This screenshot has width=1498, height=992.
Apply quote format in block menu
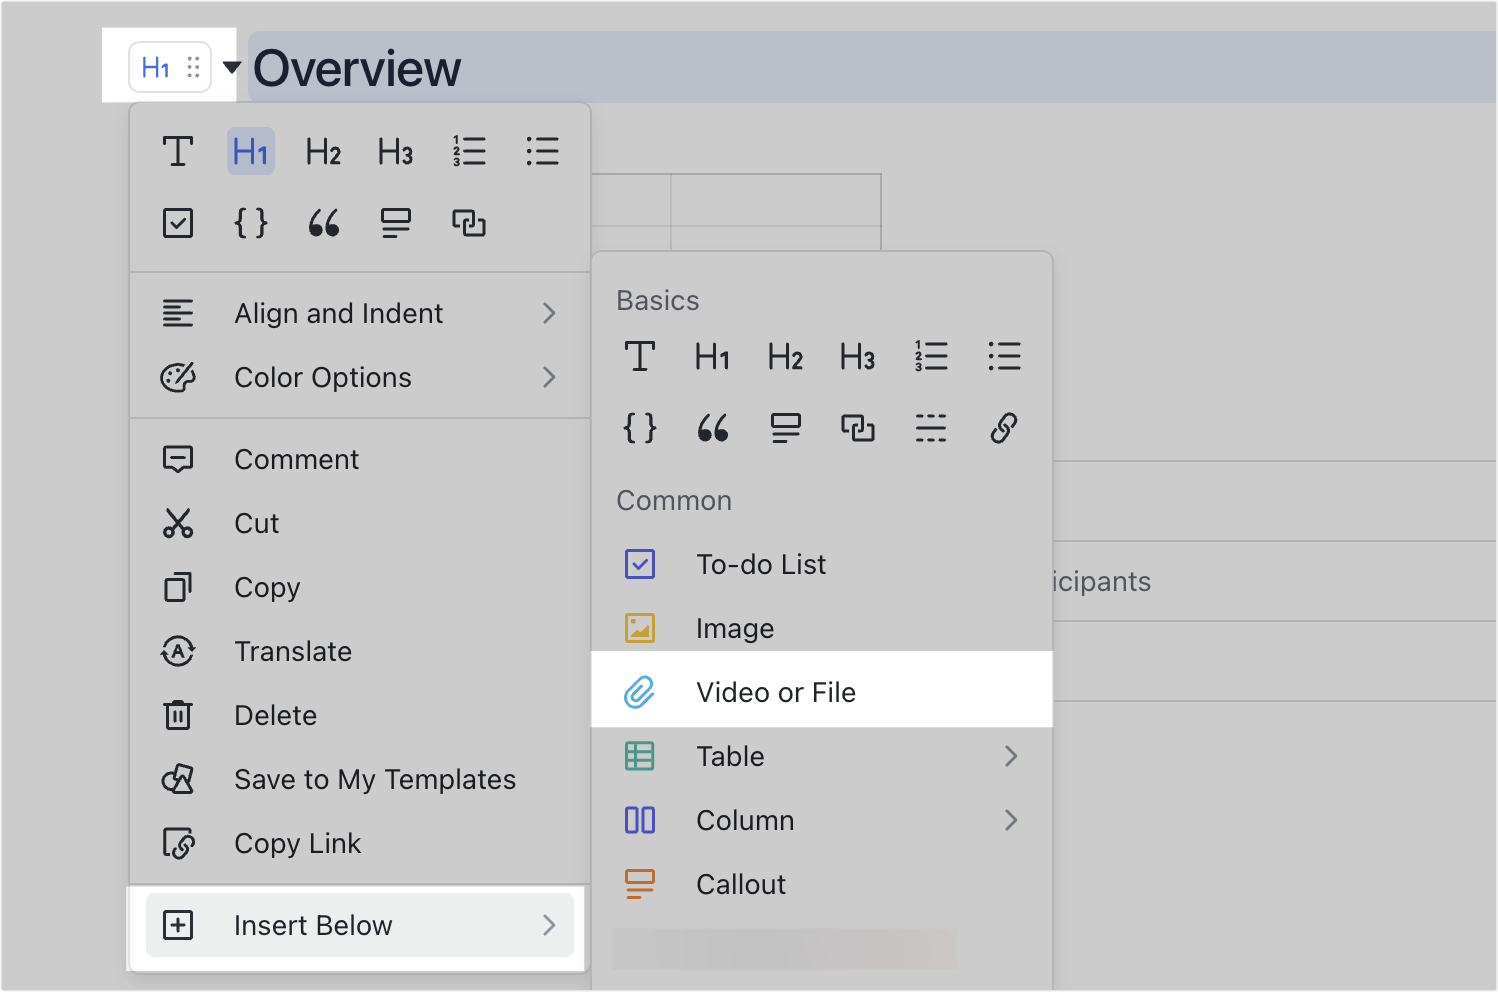click(323, 223)
